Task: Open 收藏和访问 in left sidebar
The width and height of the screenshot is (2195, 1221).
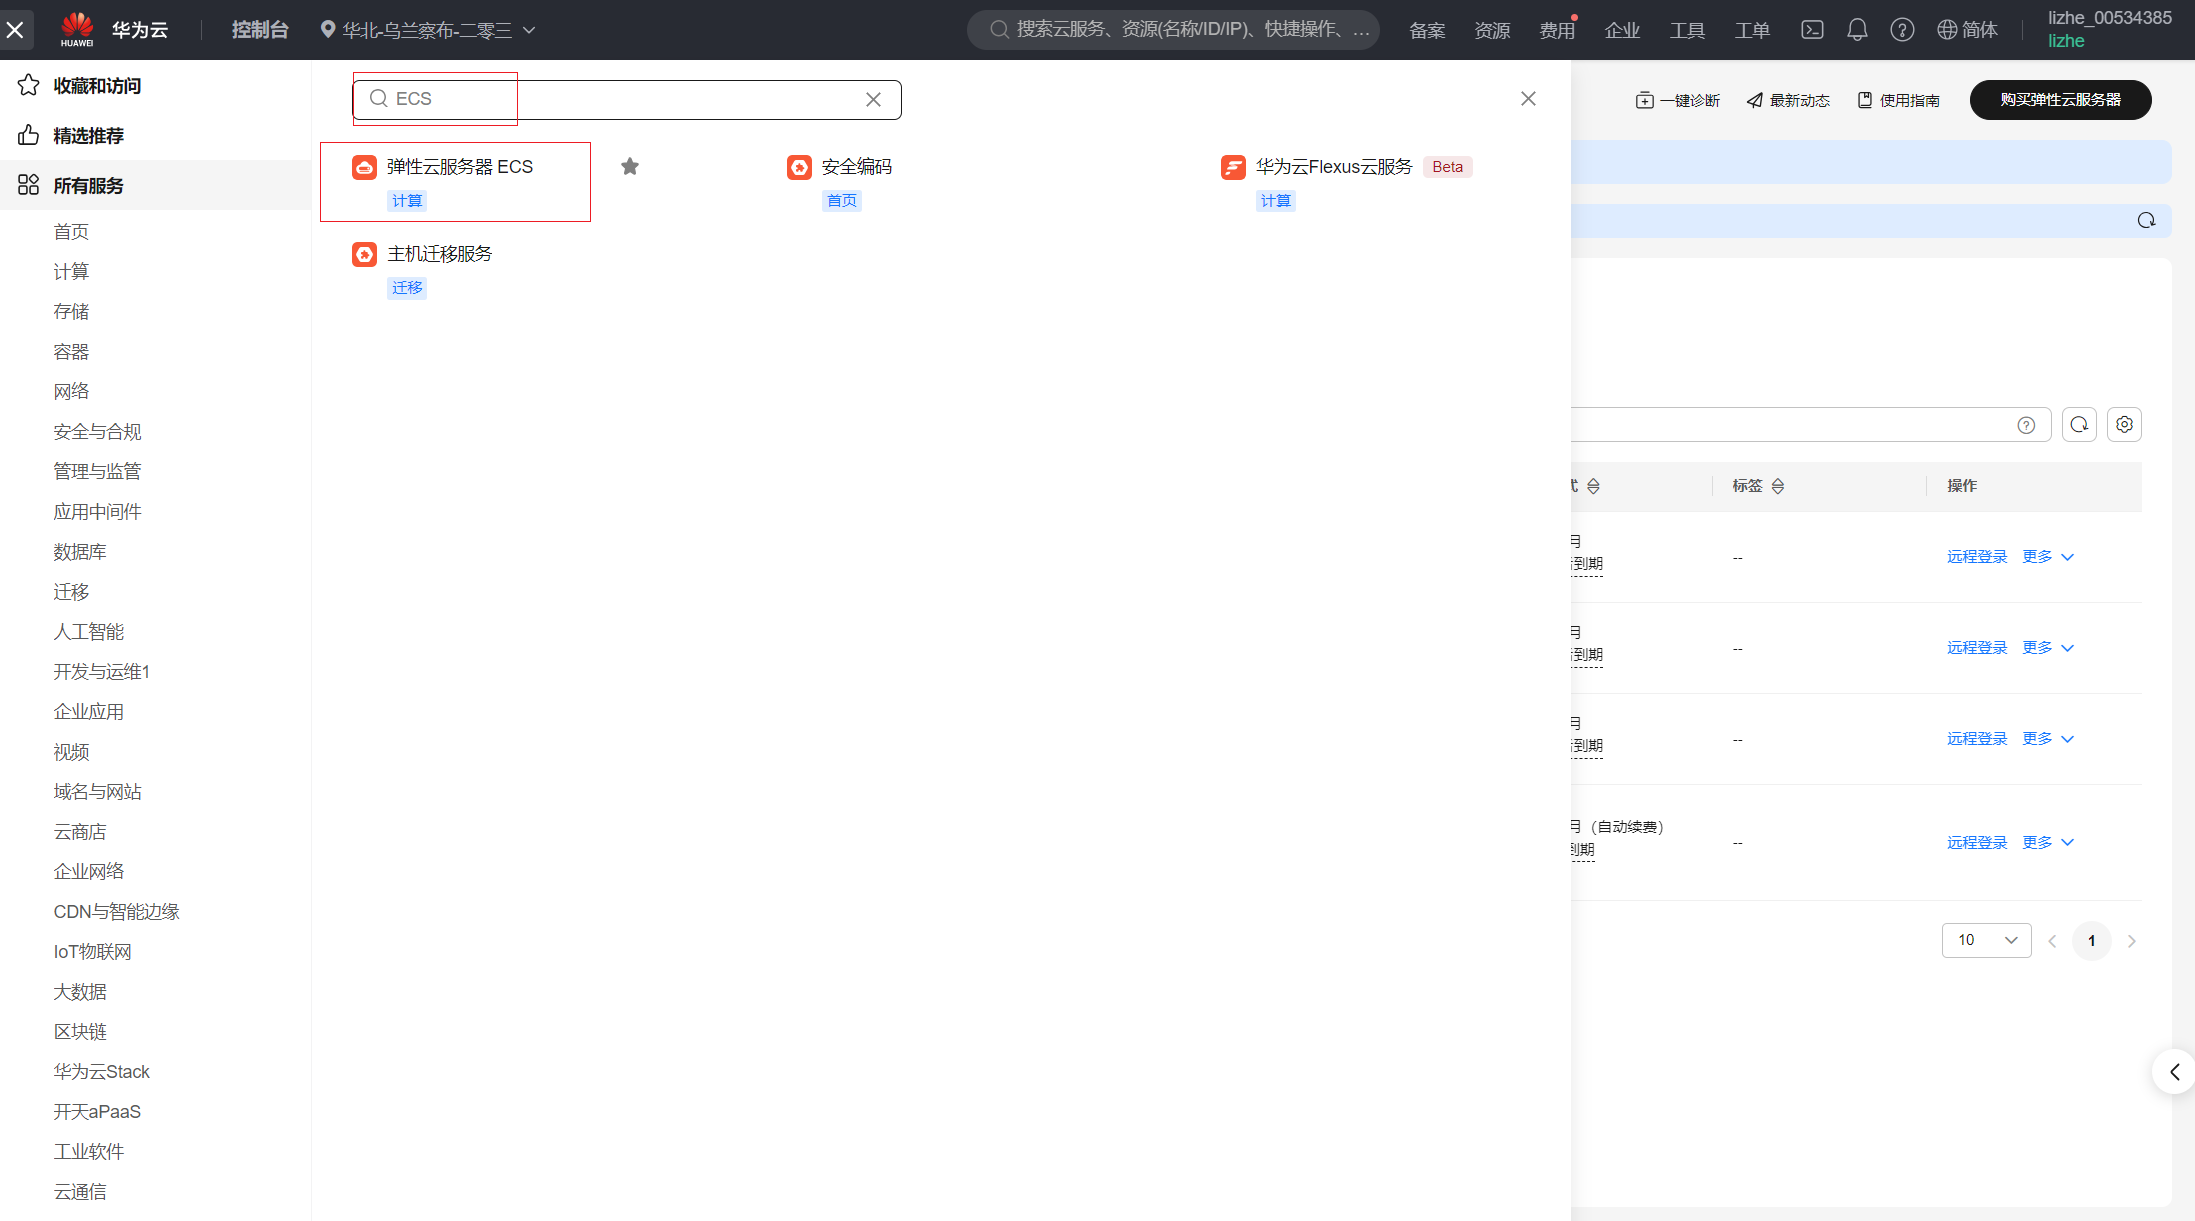Action: point(96,86)
